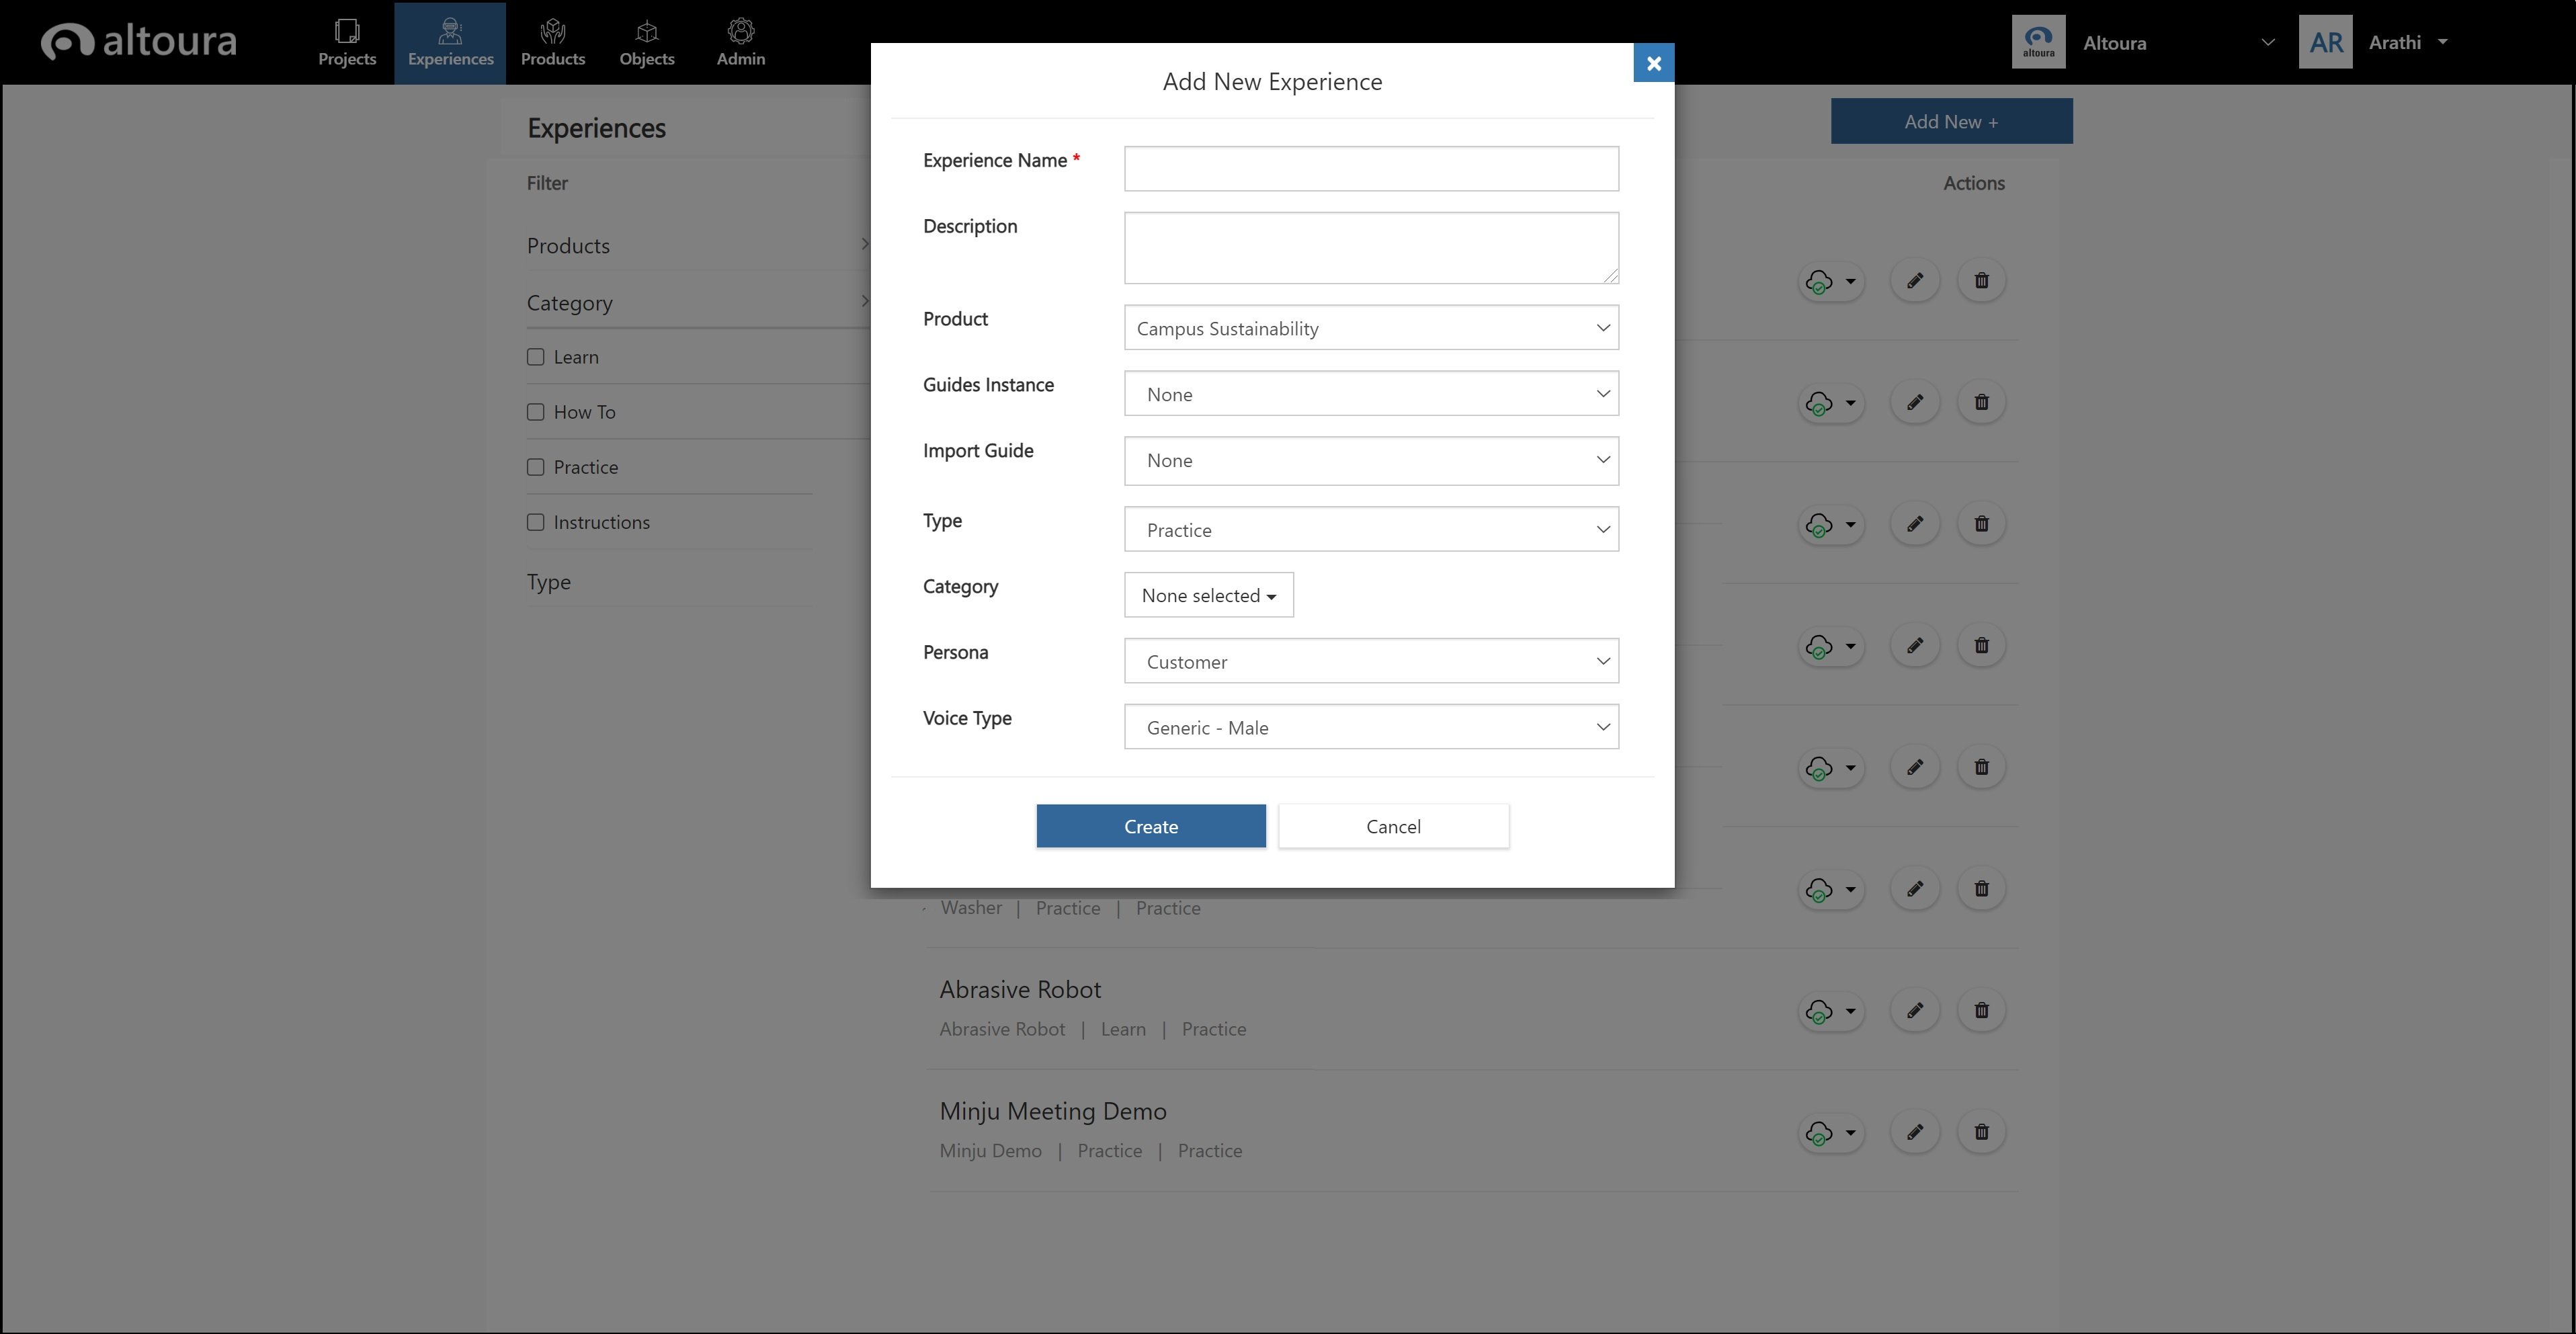Click the Altoura organization thumbnail logo
The width and height of the screenshot is (2576, 1334).
pyautogui.click(x=2038, y=42)
